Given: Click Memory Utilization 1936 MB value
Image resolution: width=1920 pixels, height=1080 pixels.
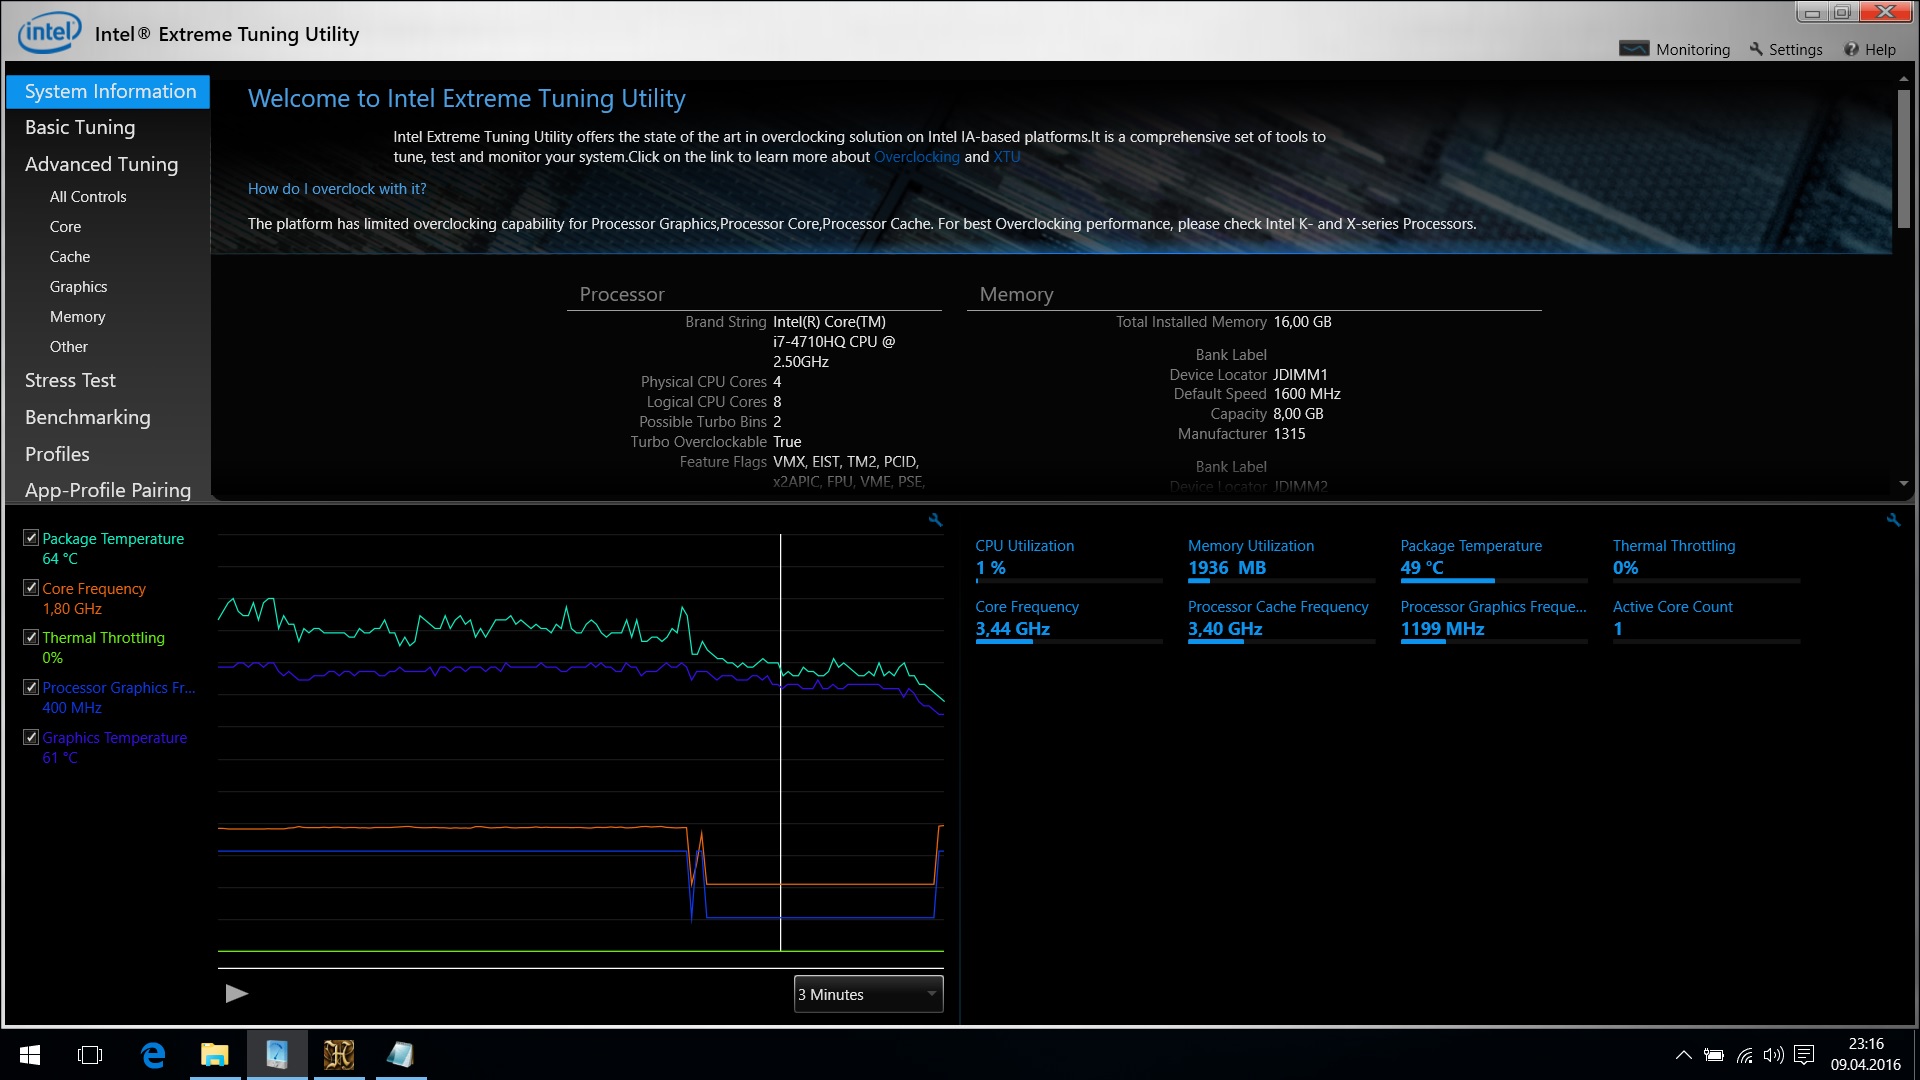Looking at the screenshot, I should (1227, 568).
